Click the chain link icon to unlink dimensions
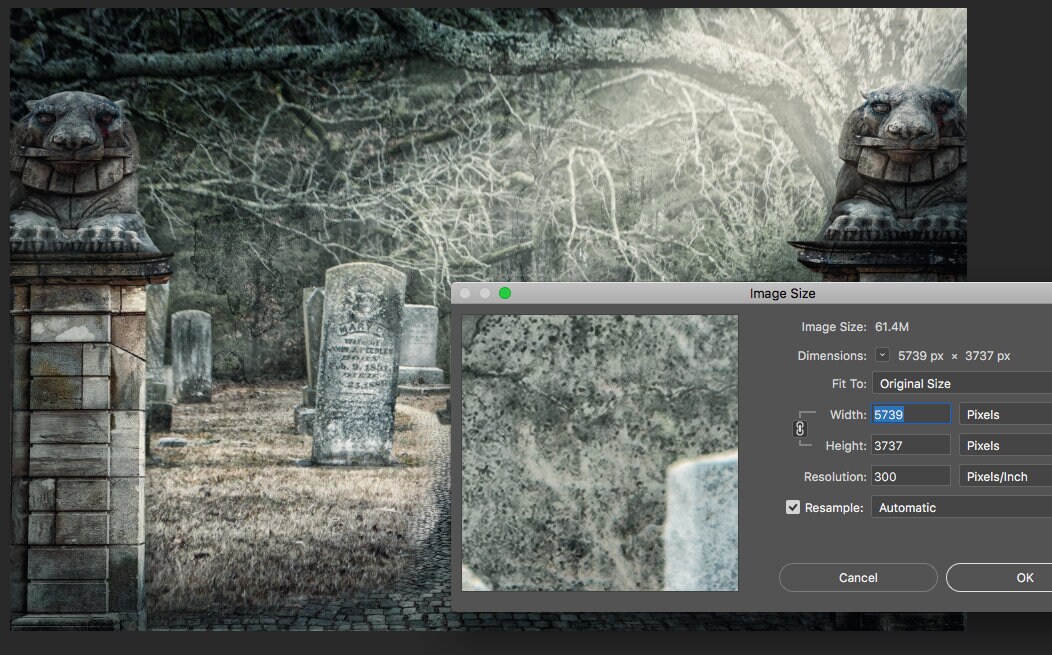The width and height of the screenshot is (1052, 655). pos(798,428)
